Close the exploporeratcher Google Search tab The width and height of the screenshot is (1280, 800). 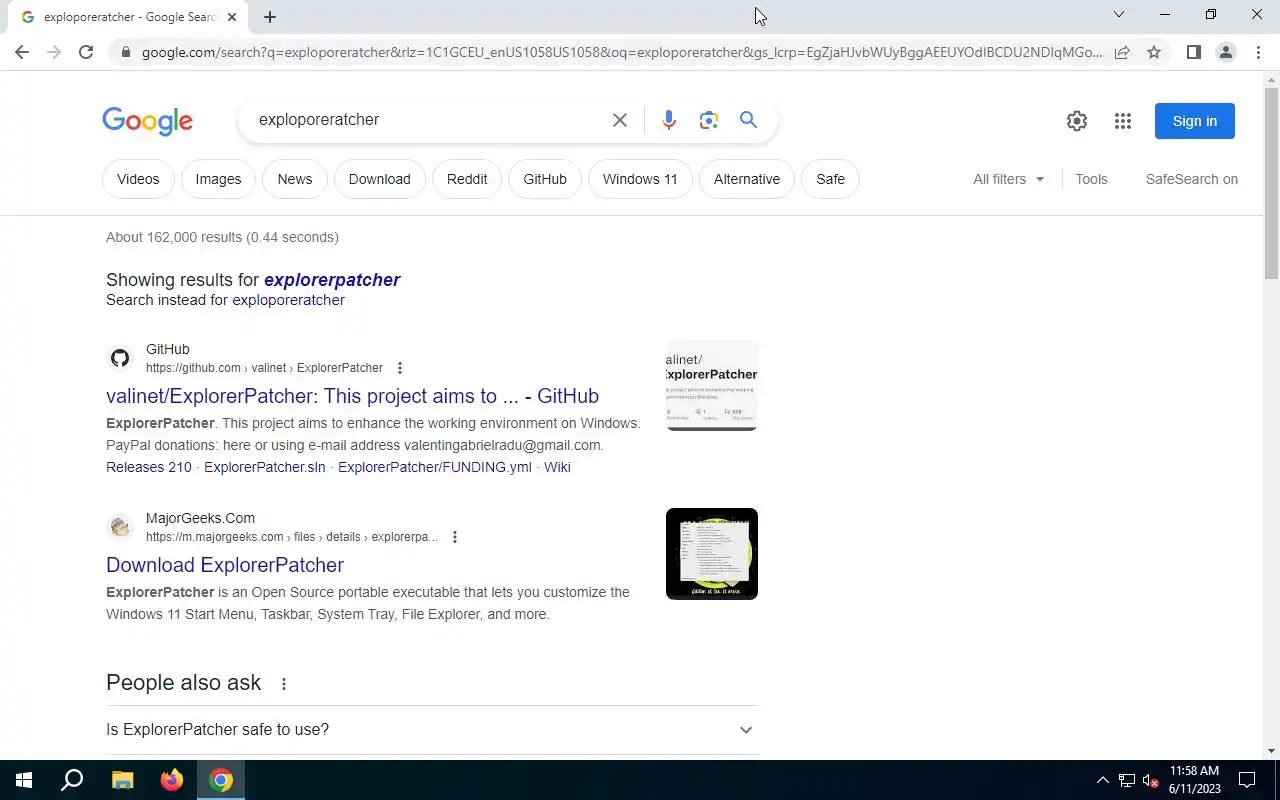tap(232, 17)
